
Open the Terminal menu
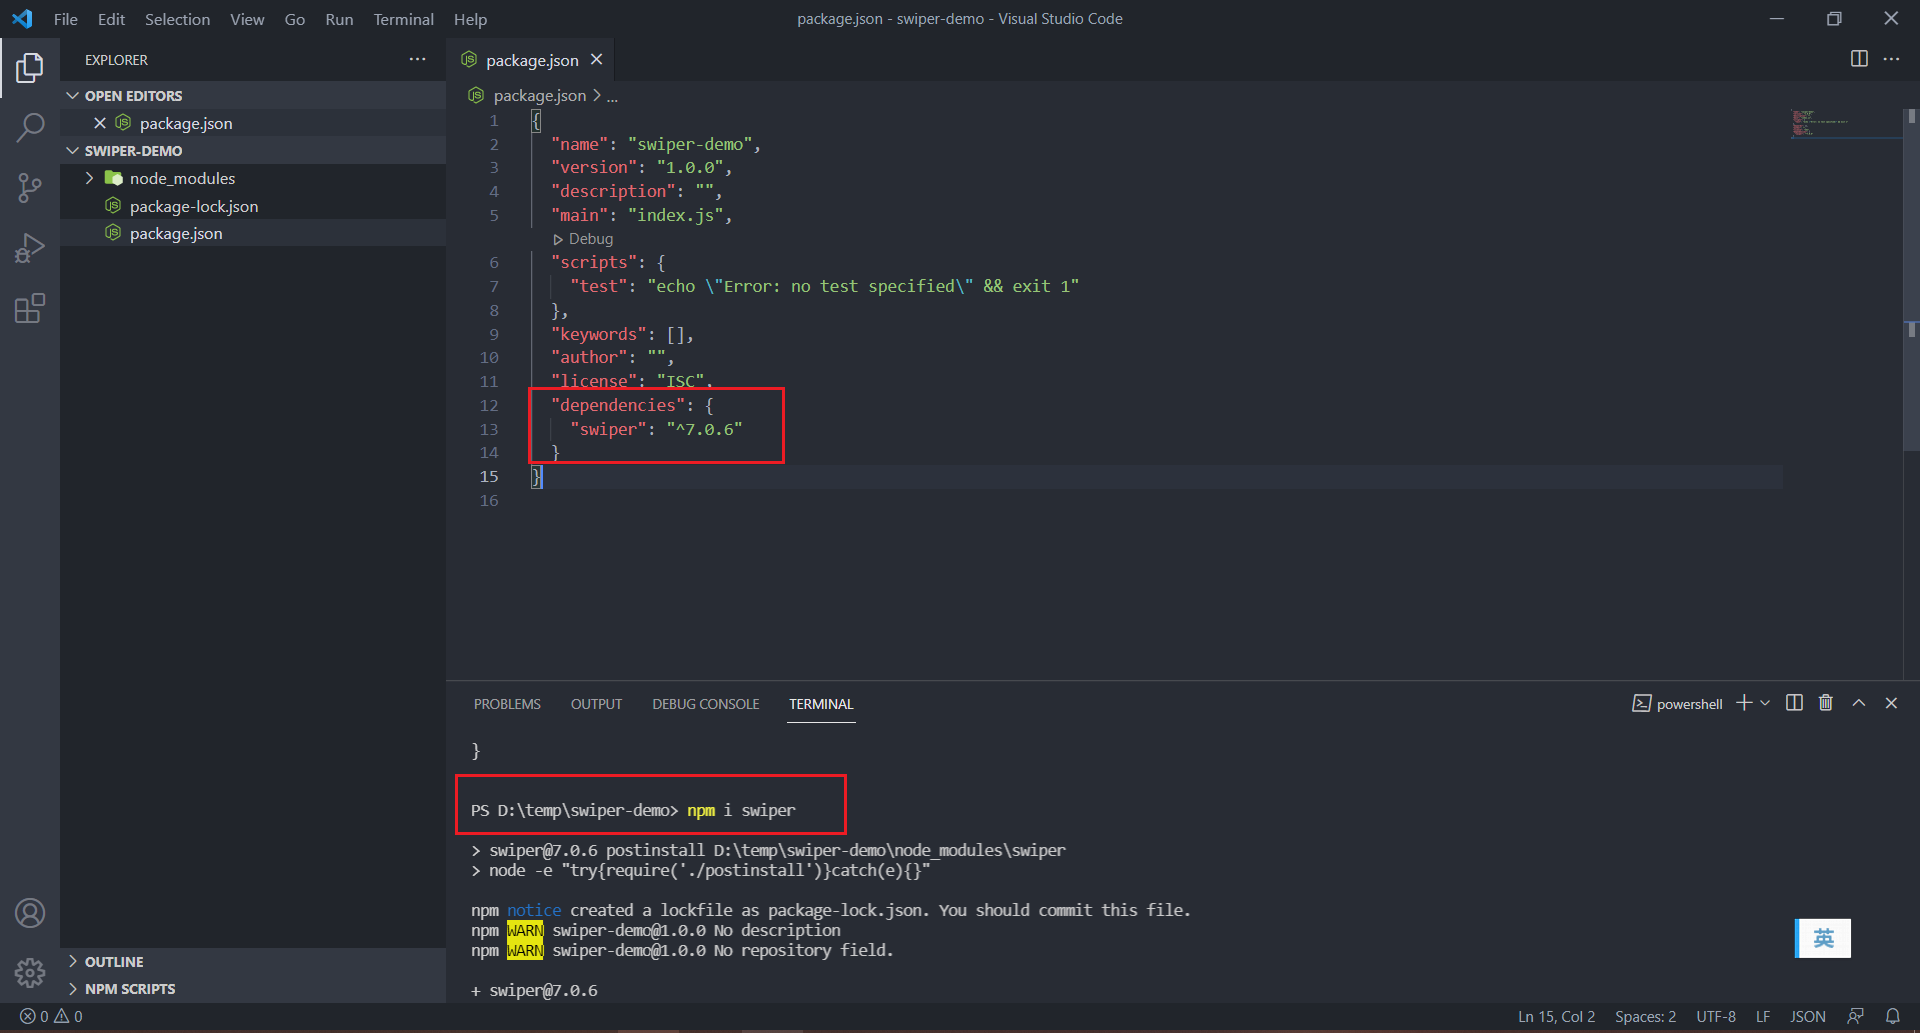click(x=404, y=19)
